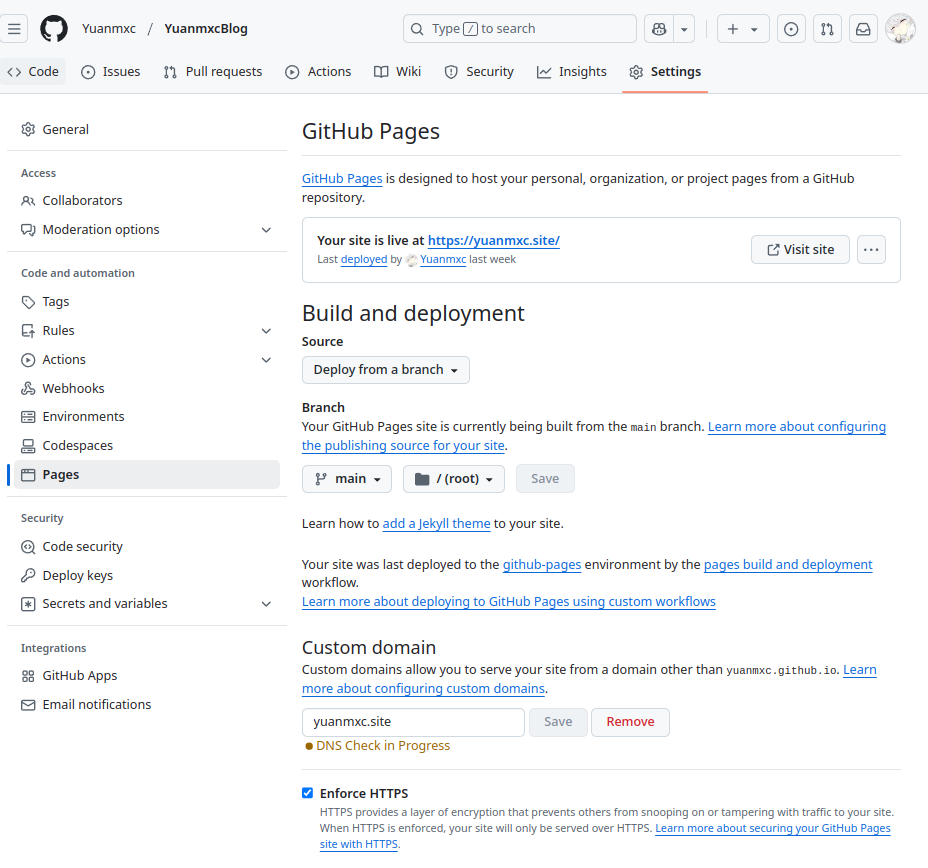Open dropdown next to Copilot icon
Screen dimensions: 928x868
[684, 29]
